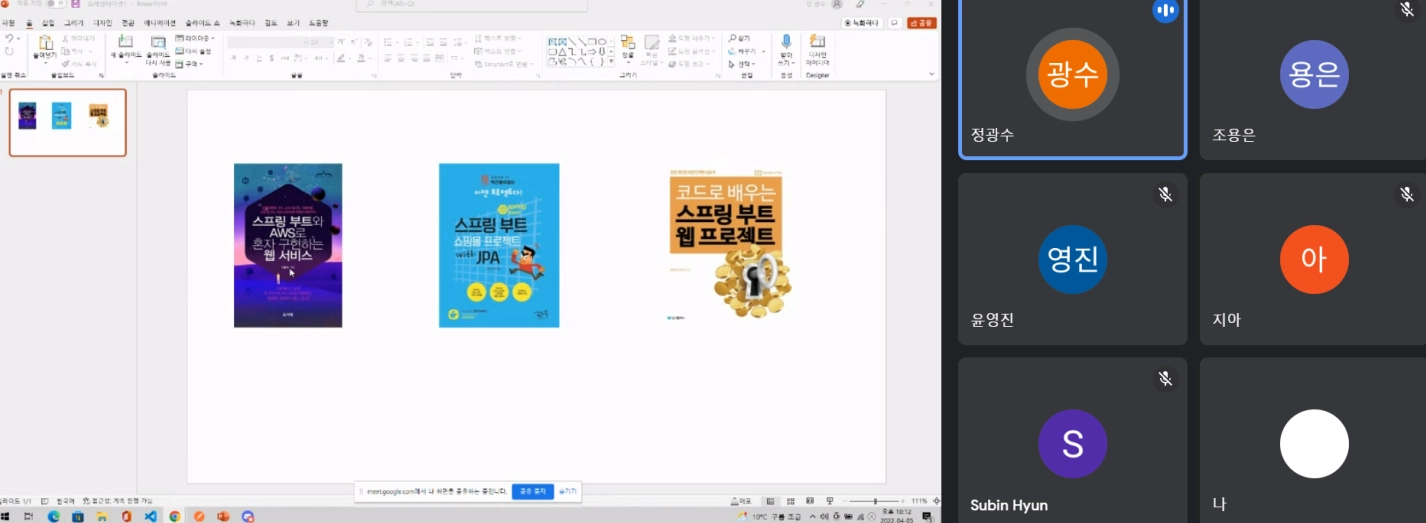The width and height of the screenshot is (1426, 523).
Task: Click the Arrange shapes icon
Action: (x=628, y=44)
